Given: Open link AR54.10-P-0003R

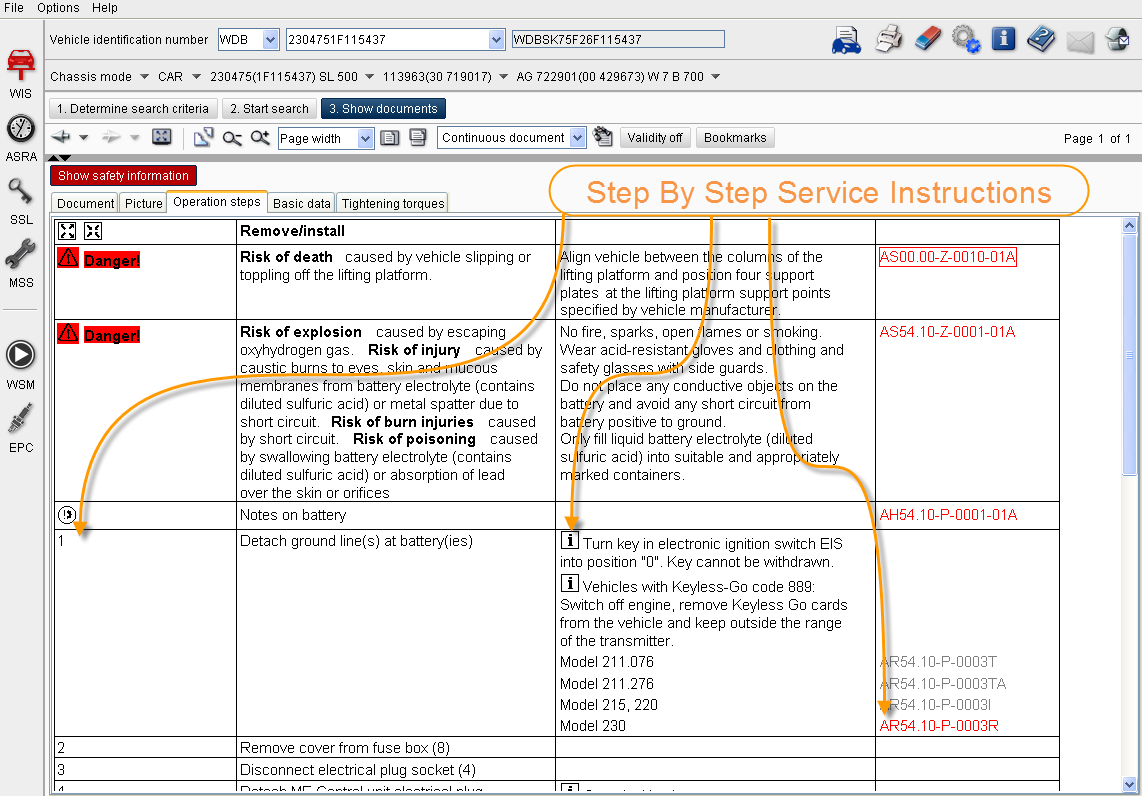Looking at the screenshot, I should point(939,725).
